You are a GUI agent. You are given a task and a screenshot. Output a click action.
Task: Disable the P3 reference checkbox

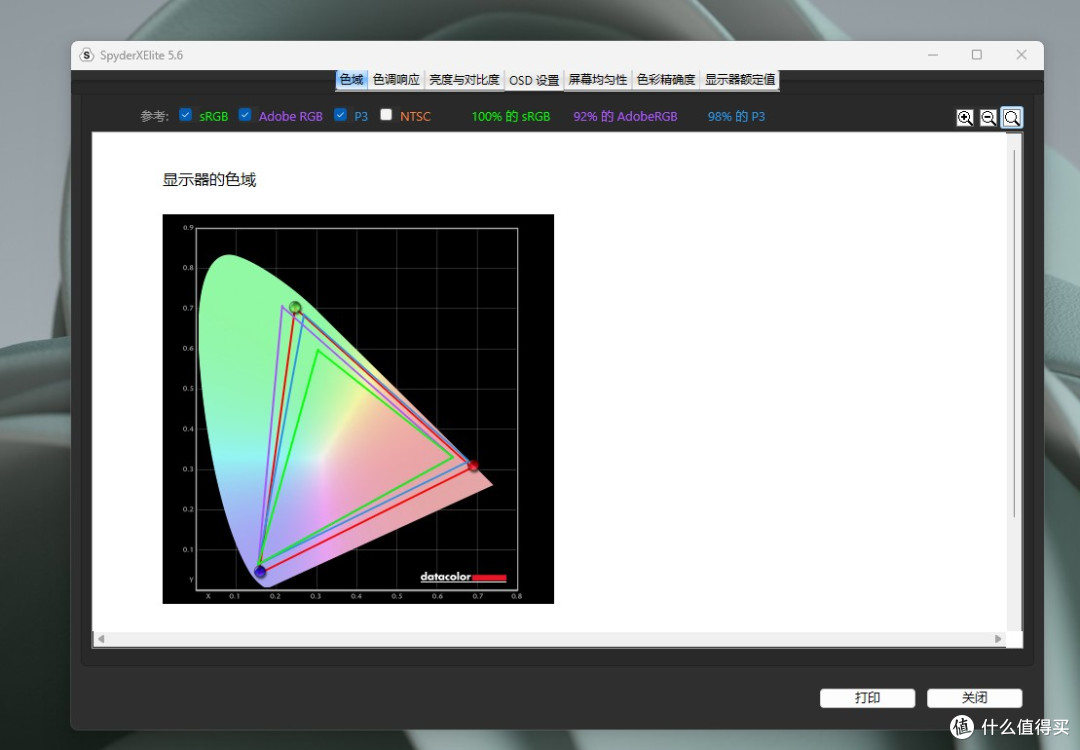click(340, 115)
